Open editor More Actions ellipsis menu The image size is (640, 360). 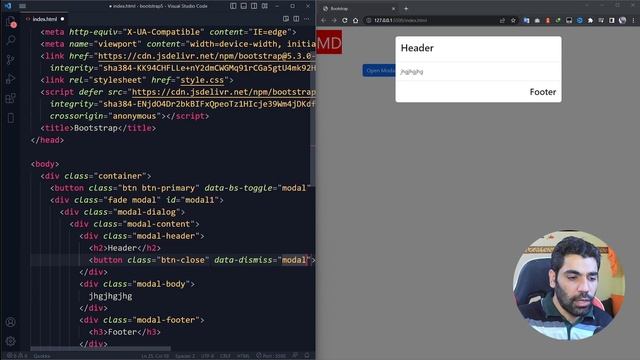tap(307, 19)
